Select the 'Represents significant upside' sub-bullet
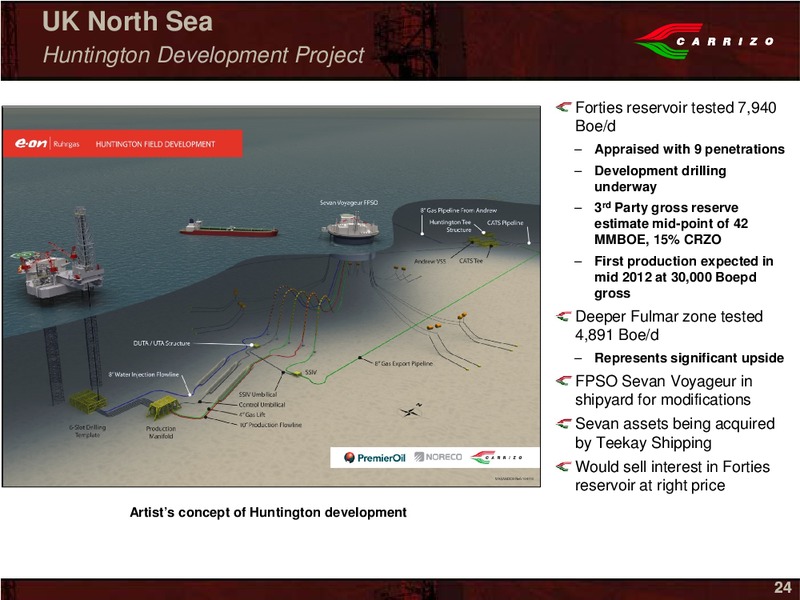The height and width of the screenshot is (600, 800). pyautogui.click(x=689, y=358)
